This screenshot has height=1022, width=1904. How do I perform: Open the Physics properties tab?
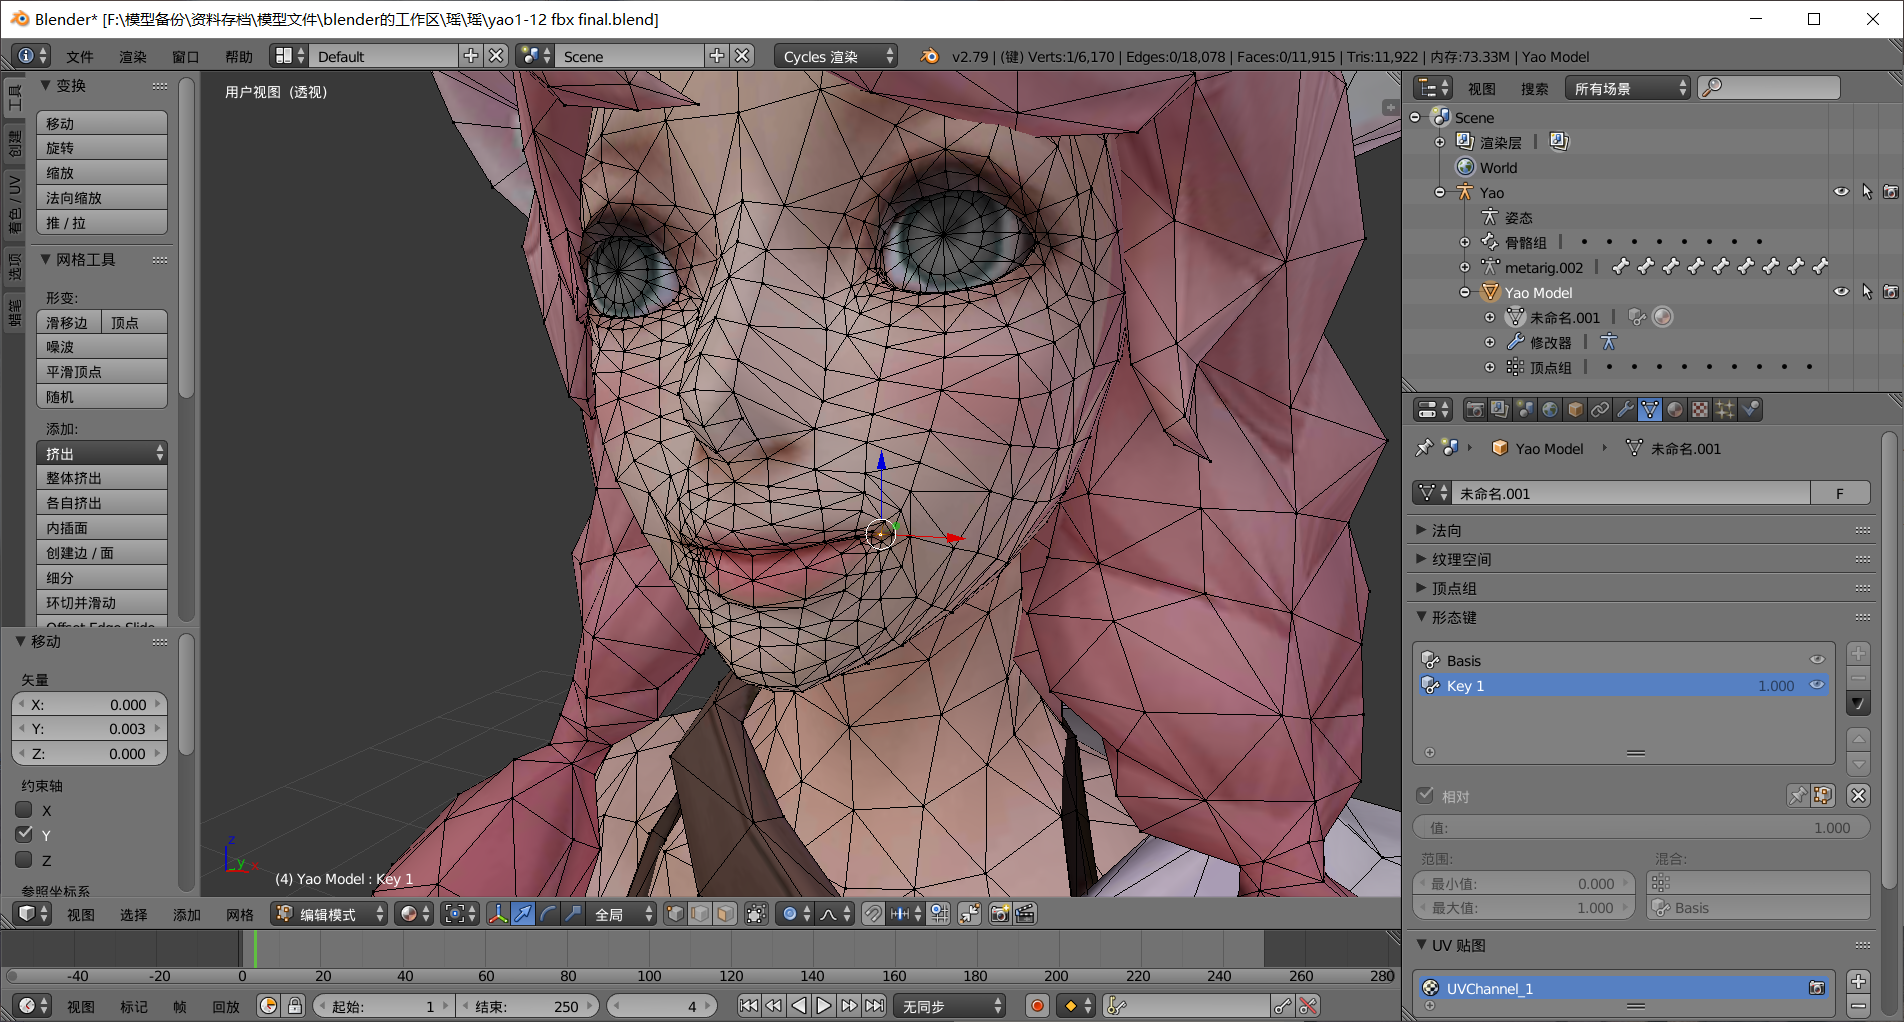coord(1750,410)
